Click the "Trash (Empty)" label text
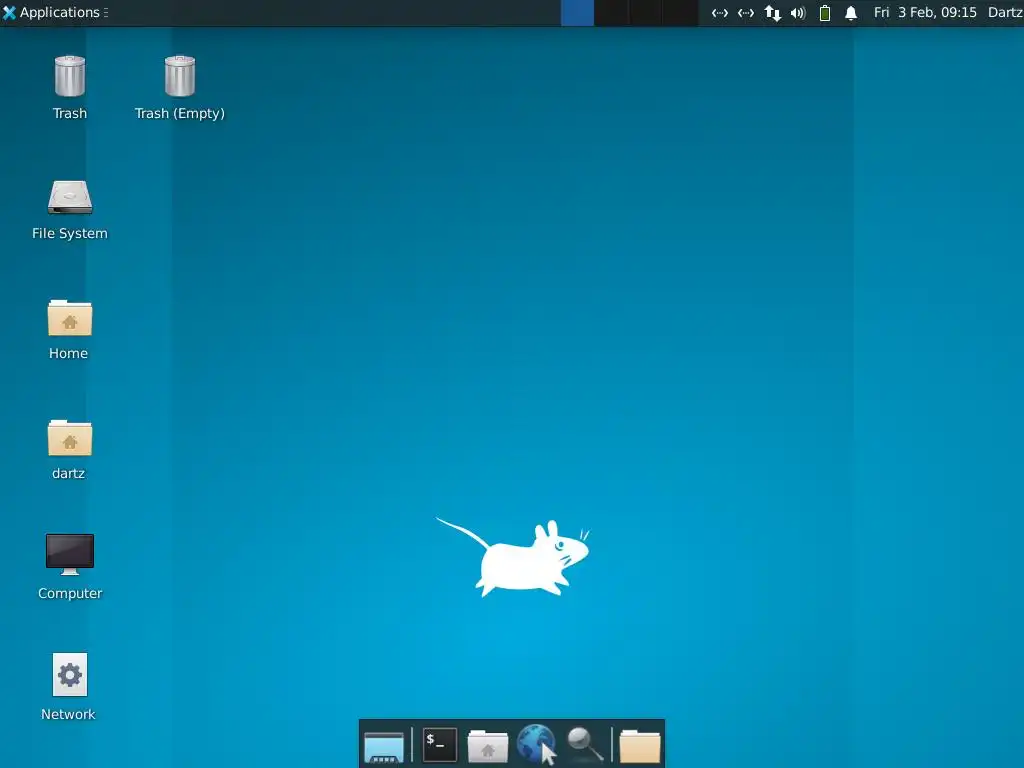The width and height of the screenshot is (1024, 768). tap(180, 113)
